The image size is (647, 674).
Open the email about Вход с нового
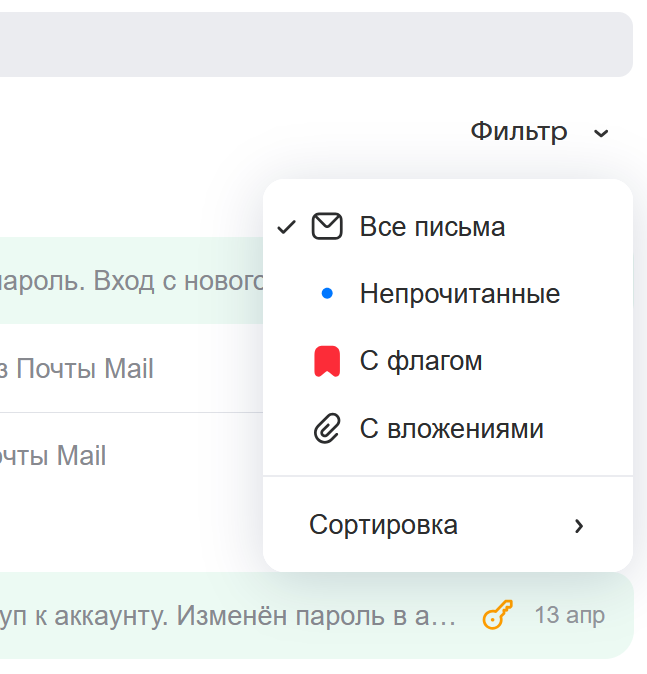point(130,281)
